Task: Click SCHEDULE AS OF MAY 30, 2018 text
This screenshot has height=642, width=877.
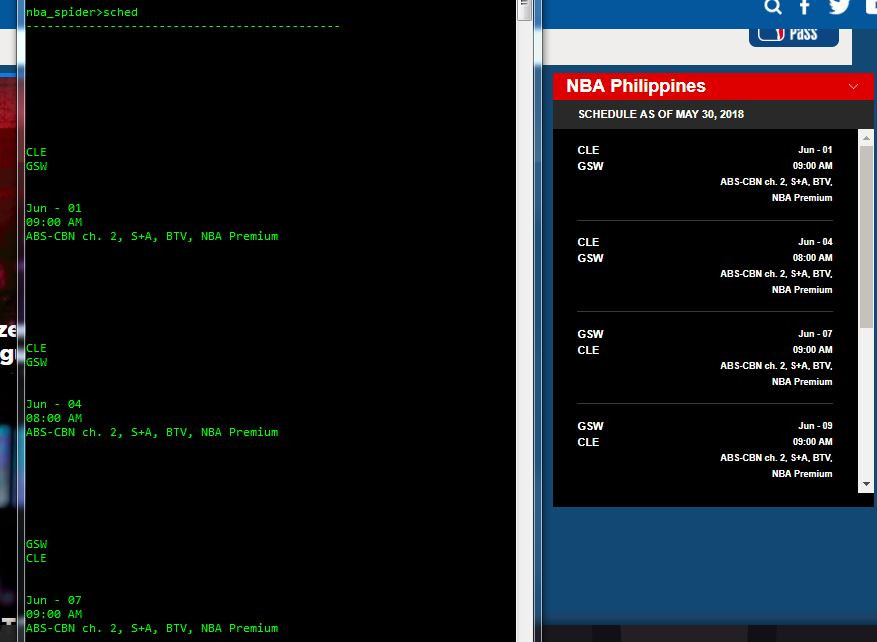Action: (661, 114)
